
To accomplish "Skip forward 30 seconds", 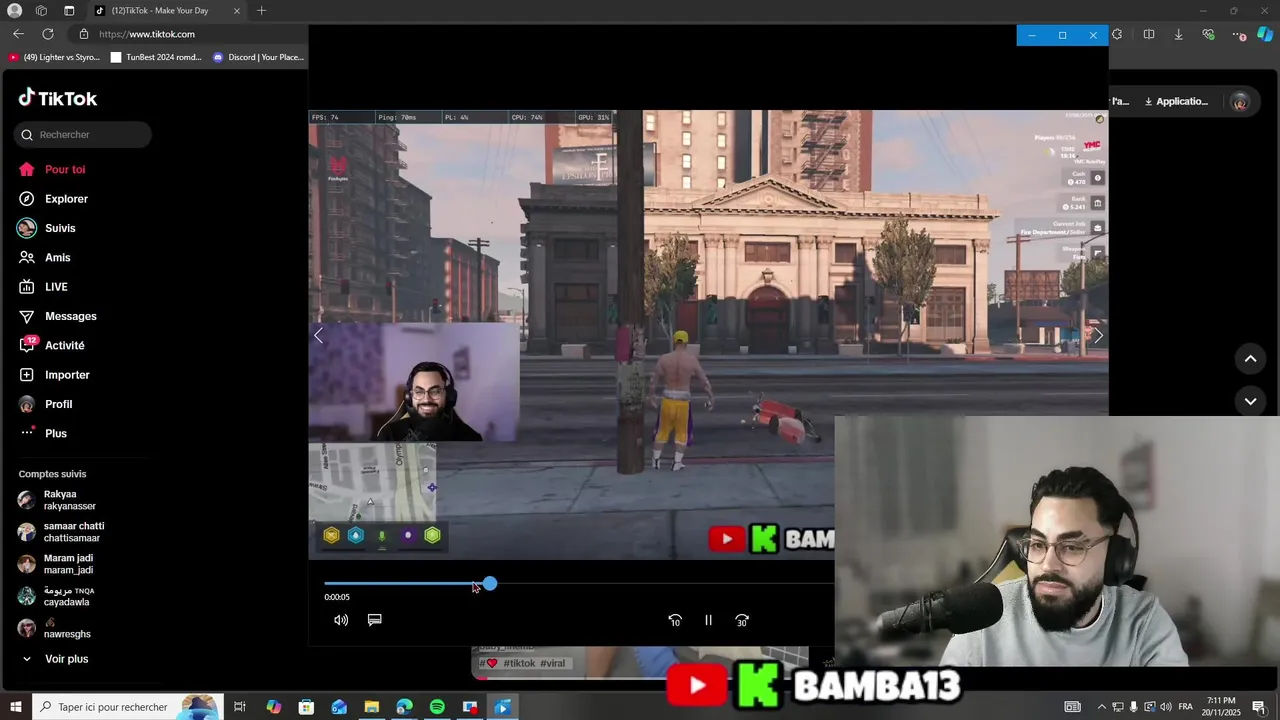I will 742,620.
